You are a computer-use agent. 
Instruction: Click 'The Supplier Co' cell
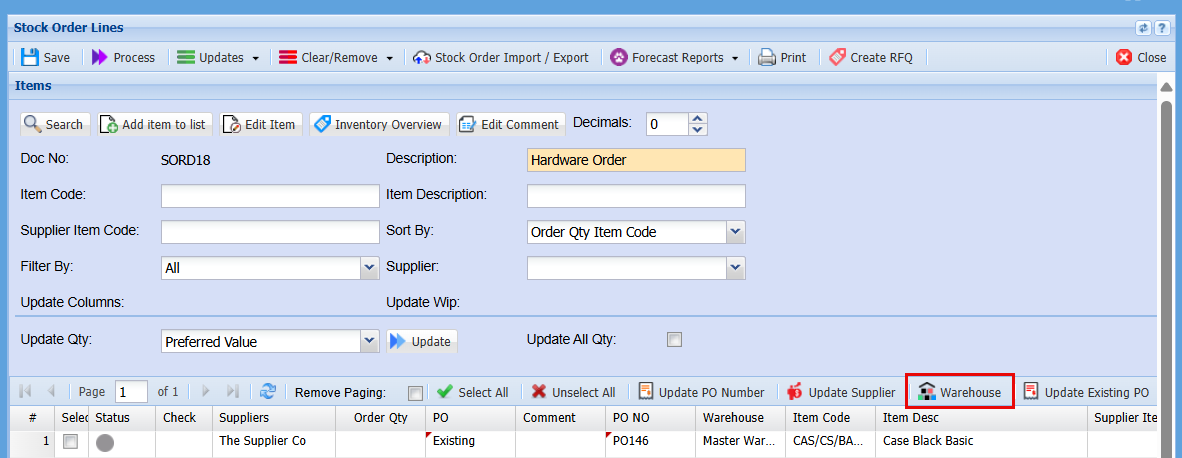coord(274,441)
